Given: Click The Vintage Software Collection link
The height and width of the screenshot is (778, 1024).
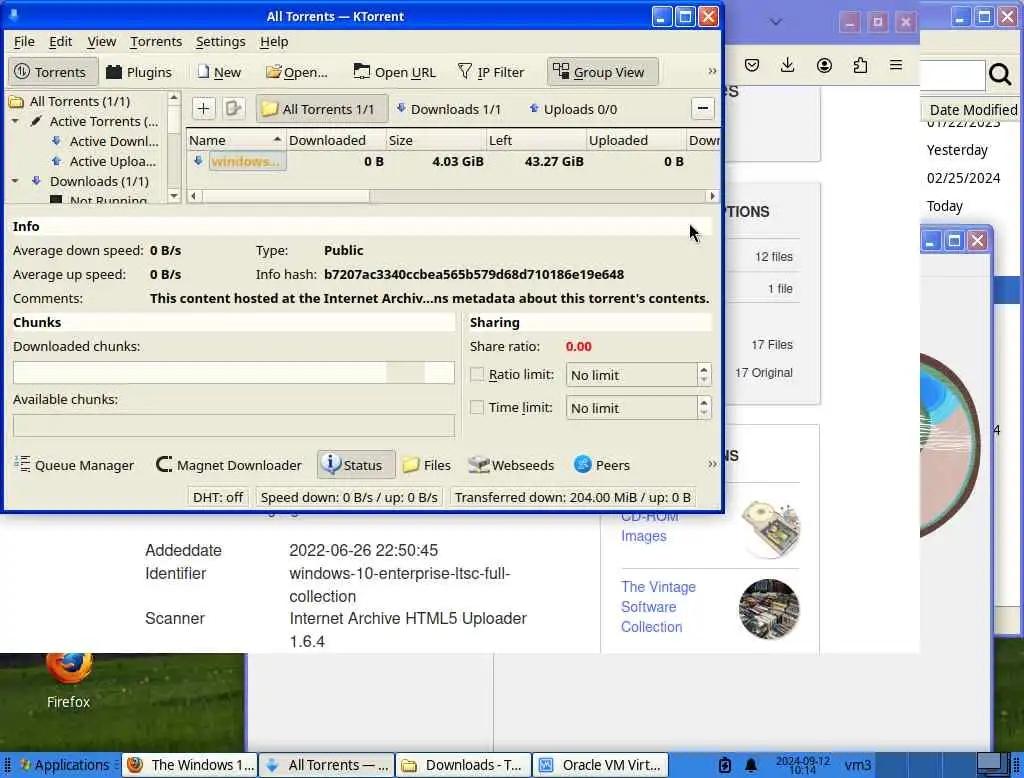Looking at the screenshot, I should 658,607.
